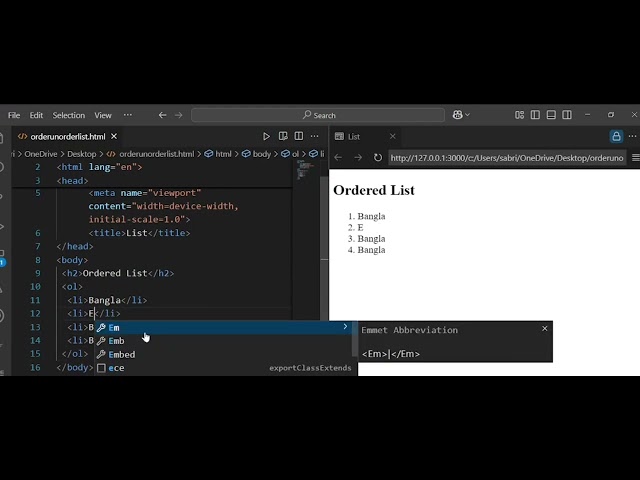Click list item 2 'E' in preview
Viewport: 640px width, 480px height.
coord(360,227)
